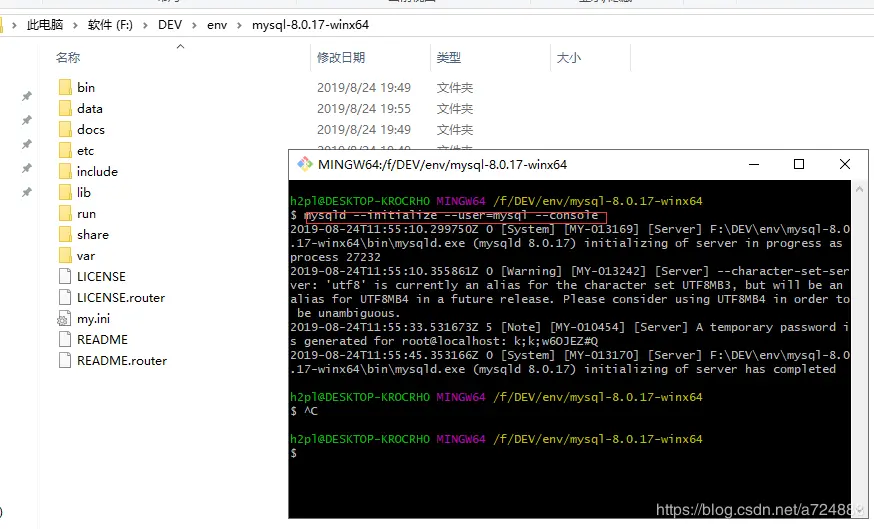This screenshot has width=874, height=529.
Task: Open the docs folder icon
Action: [65, 129]
